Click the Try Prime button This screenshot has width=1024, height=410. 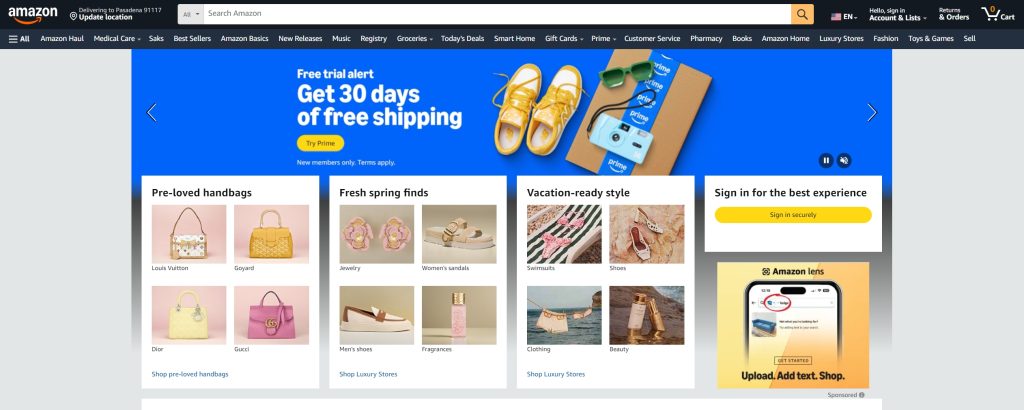[x=320, y=144]
